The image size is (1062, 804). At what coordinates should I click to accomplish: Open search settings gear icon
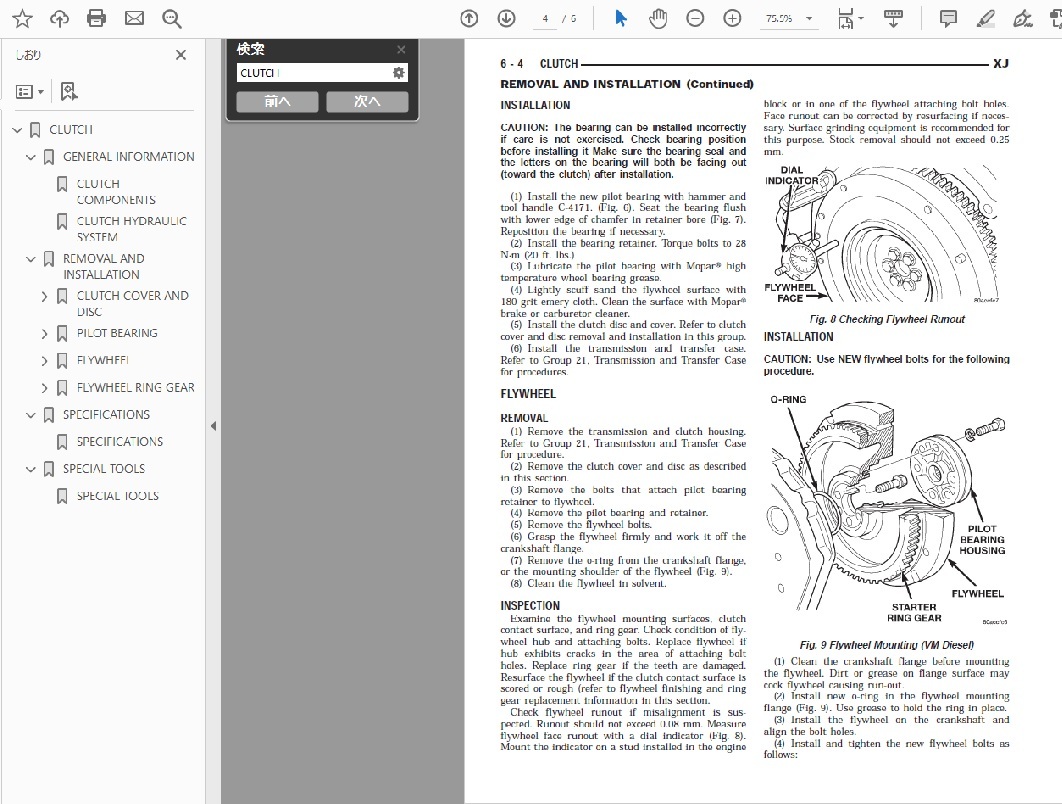(398, 72)
